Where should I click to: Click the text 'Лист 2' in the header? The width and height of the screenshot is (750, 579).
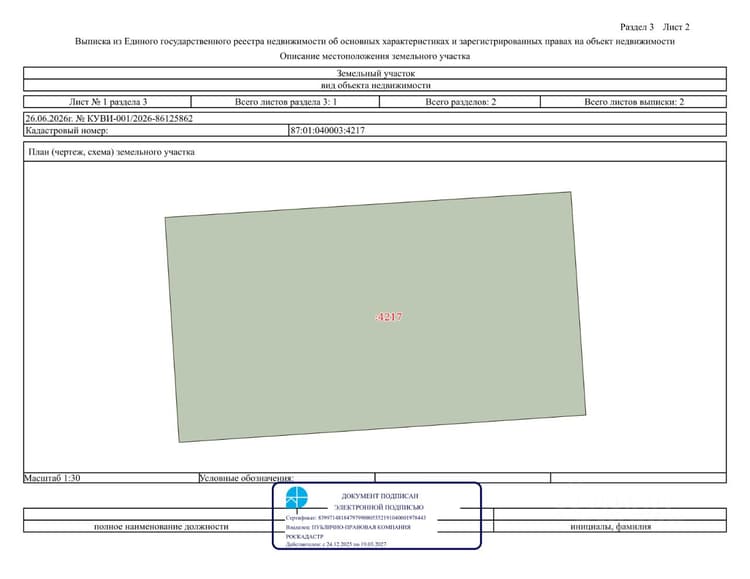click(676, 27)
